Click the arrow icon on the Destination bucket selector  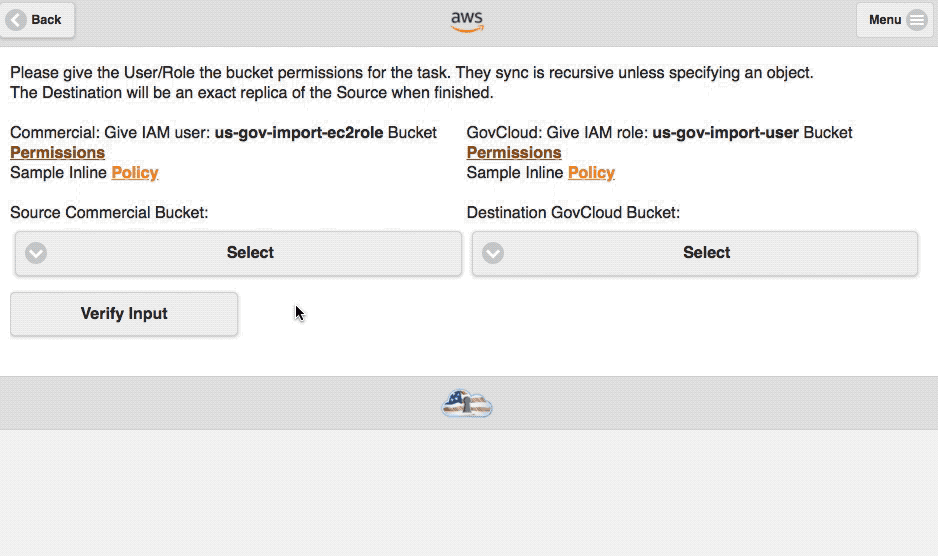(493, 253)
